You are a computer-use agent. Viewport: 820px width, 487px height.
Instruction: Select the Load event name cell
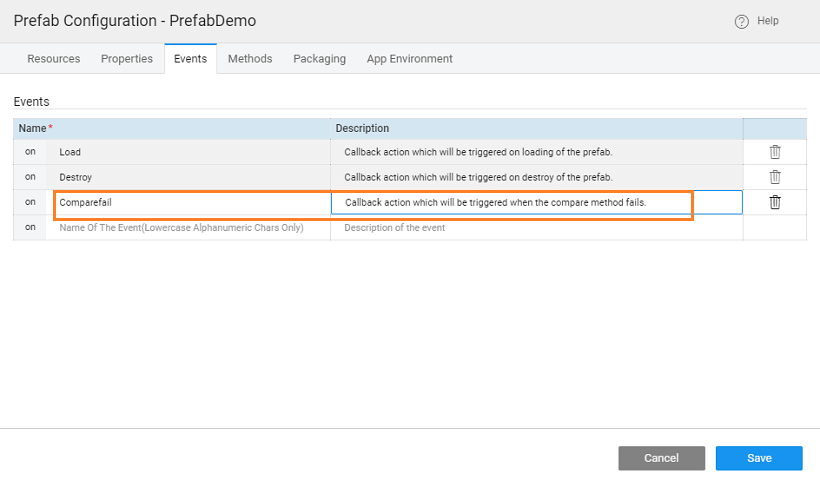(x=190, y=152)
